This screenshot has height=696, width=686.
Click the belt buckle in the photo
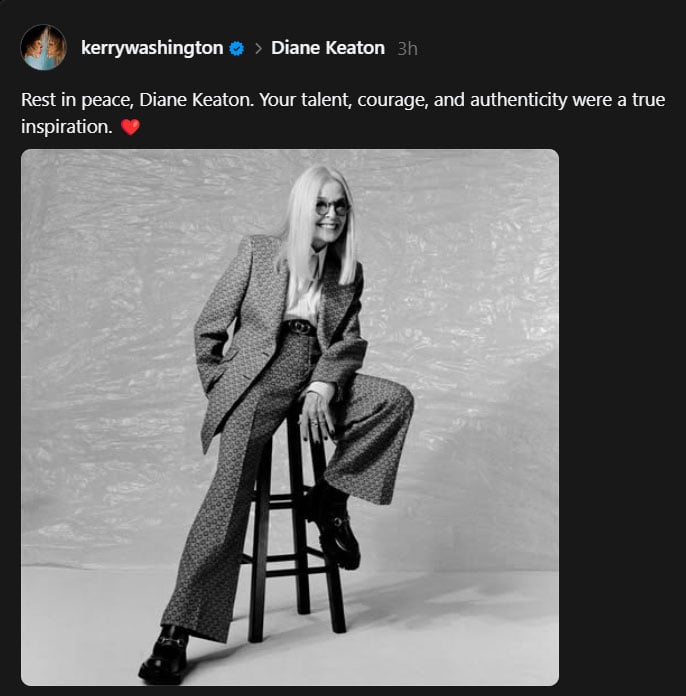coord(300,326)
